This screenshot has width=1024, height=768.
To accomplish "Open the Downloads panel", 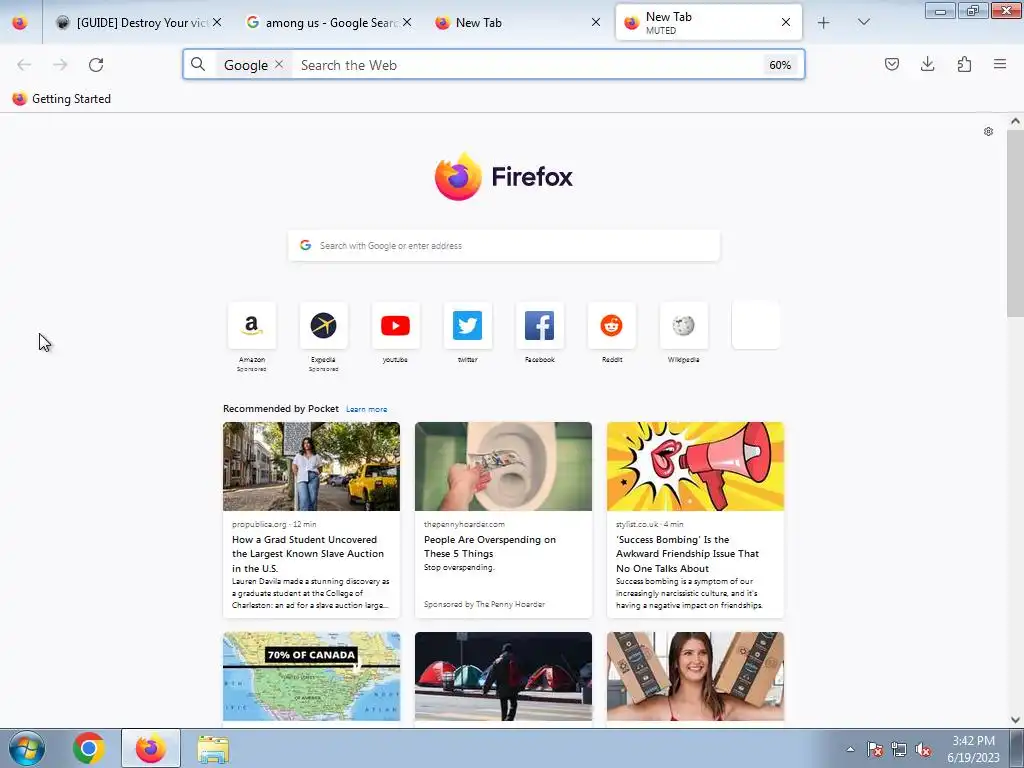I will 927,64.
